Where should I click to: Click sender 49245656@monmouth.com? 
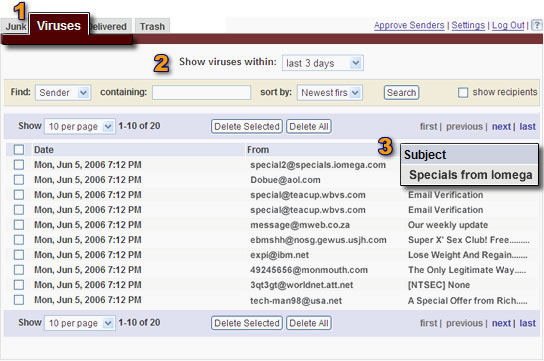click(309, 270)
